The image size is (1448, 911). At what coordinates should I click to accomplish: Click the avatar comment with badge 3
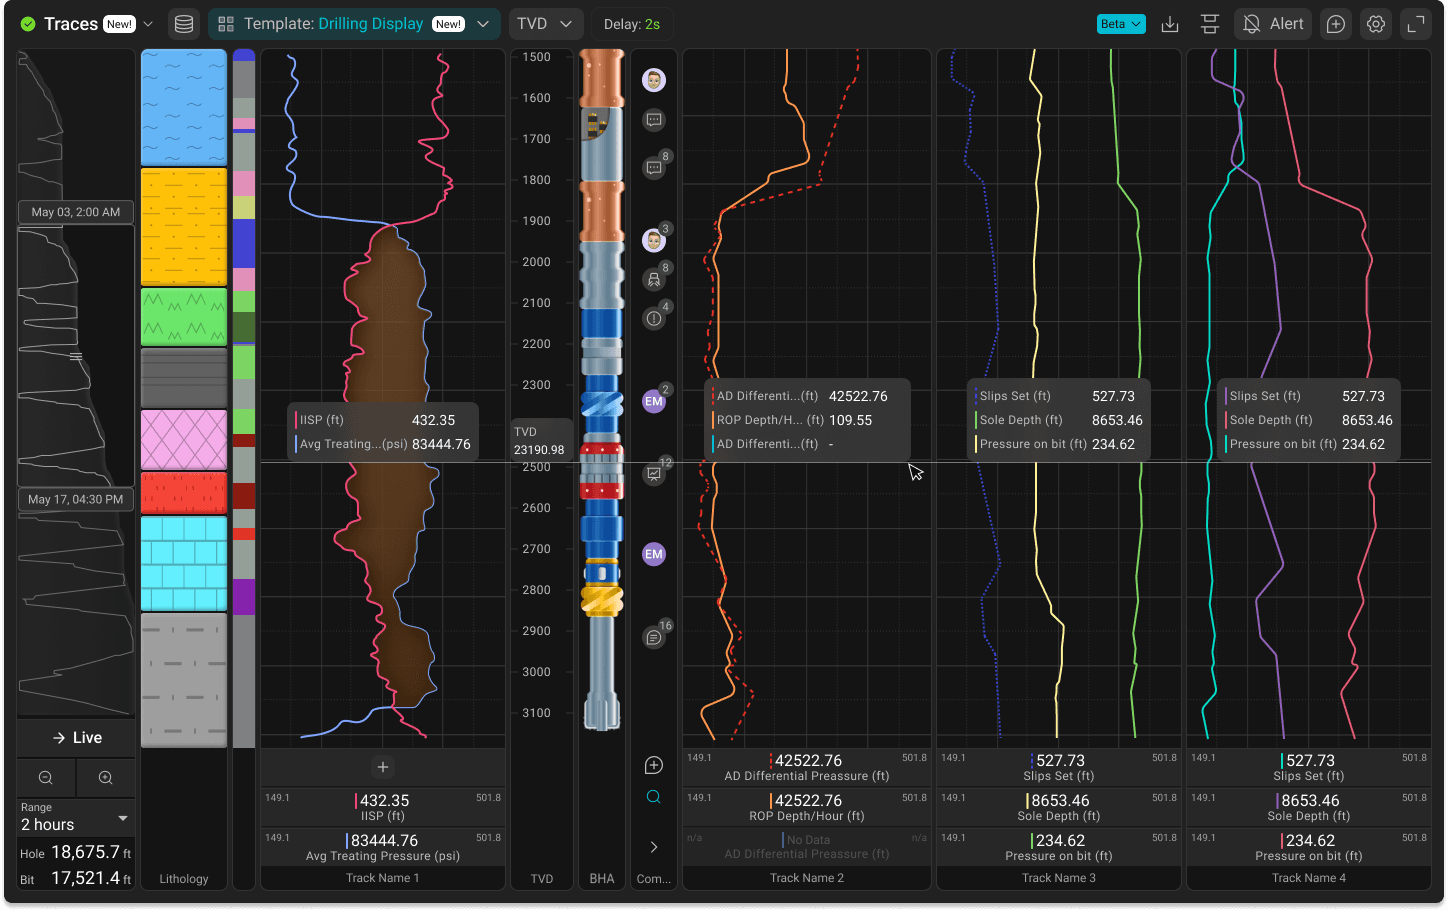point(654,240)
